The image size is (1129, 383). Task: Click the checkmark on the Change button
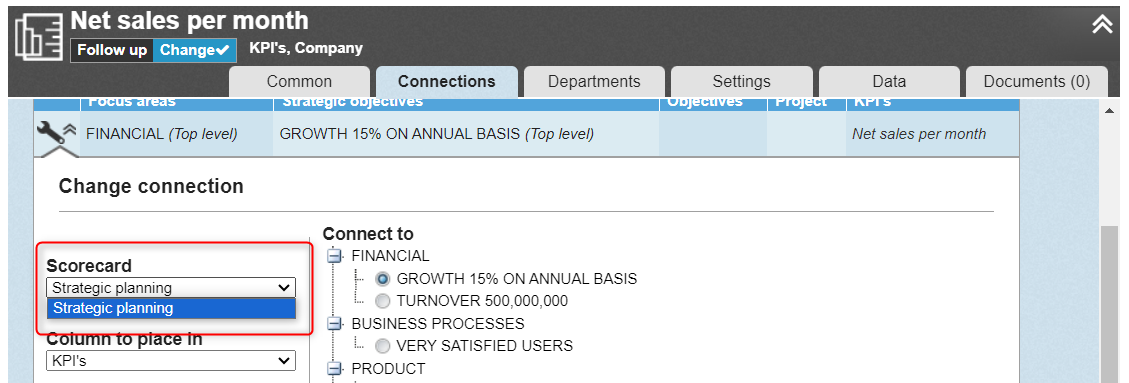(222, 50)
